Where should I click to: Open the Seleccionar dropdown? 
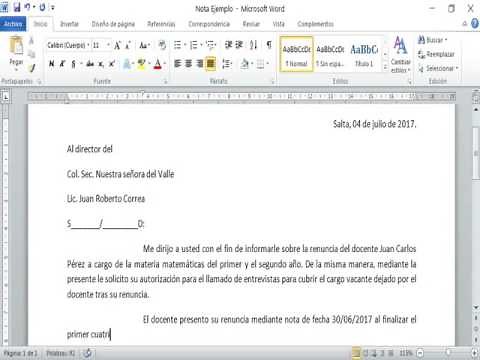[438, 68]
